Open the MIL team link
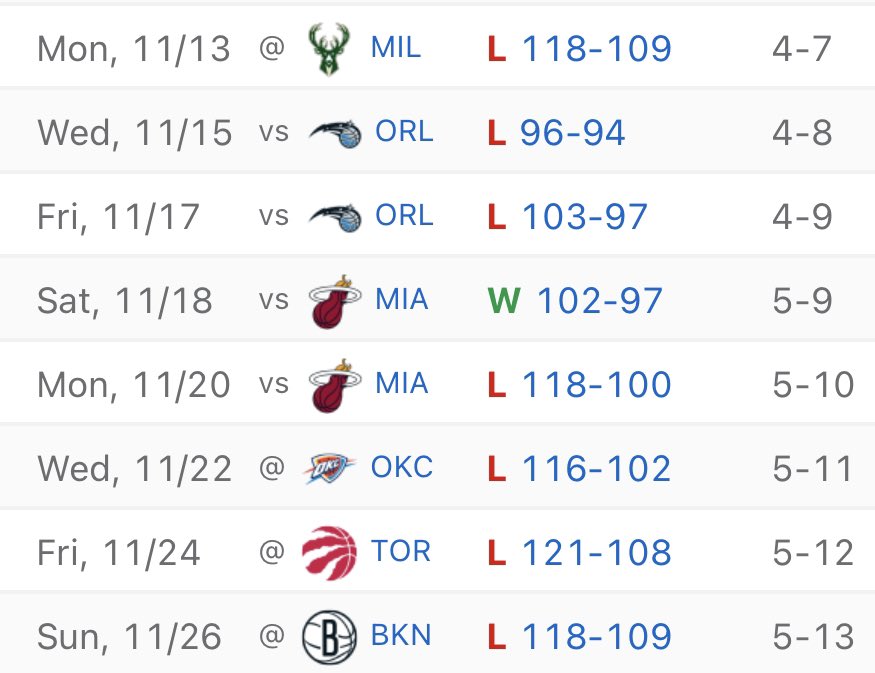The image size is (875, 673). (396, 47)
